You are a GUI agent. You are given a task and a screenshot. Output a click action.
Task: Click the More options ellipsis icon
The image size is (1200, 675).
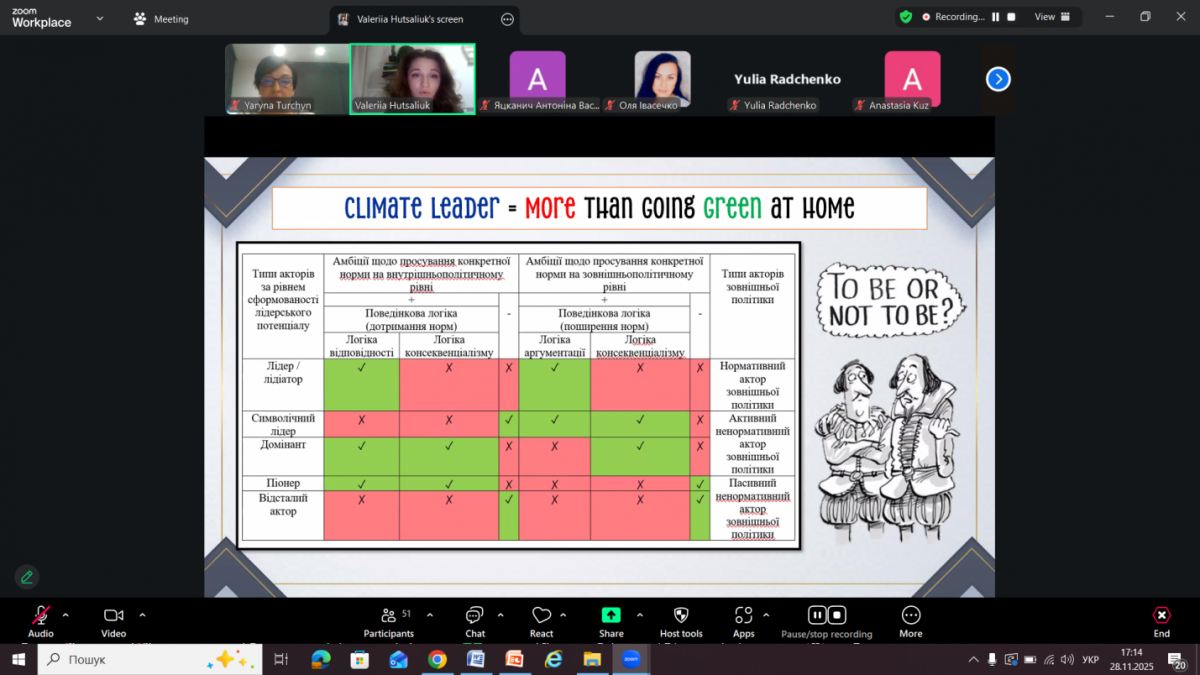click(x=910, y=615)
